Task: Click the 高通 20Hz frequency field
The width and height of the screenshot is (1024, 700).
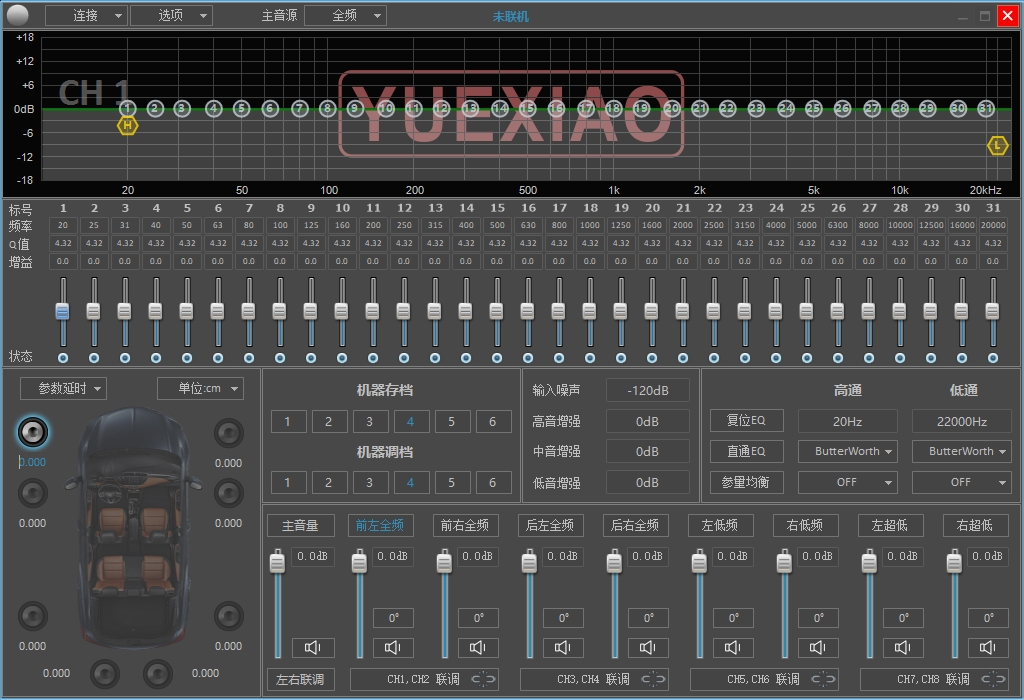Action: [x=848, y=421]
